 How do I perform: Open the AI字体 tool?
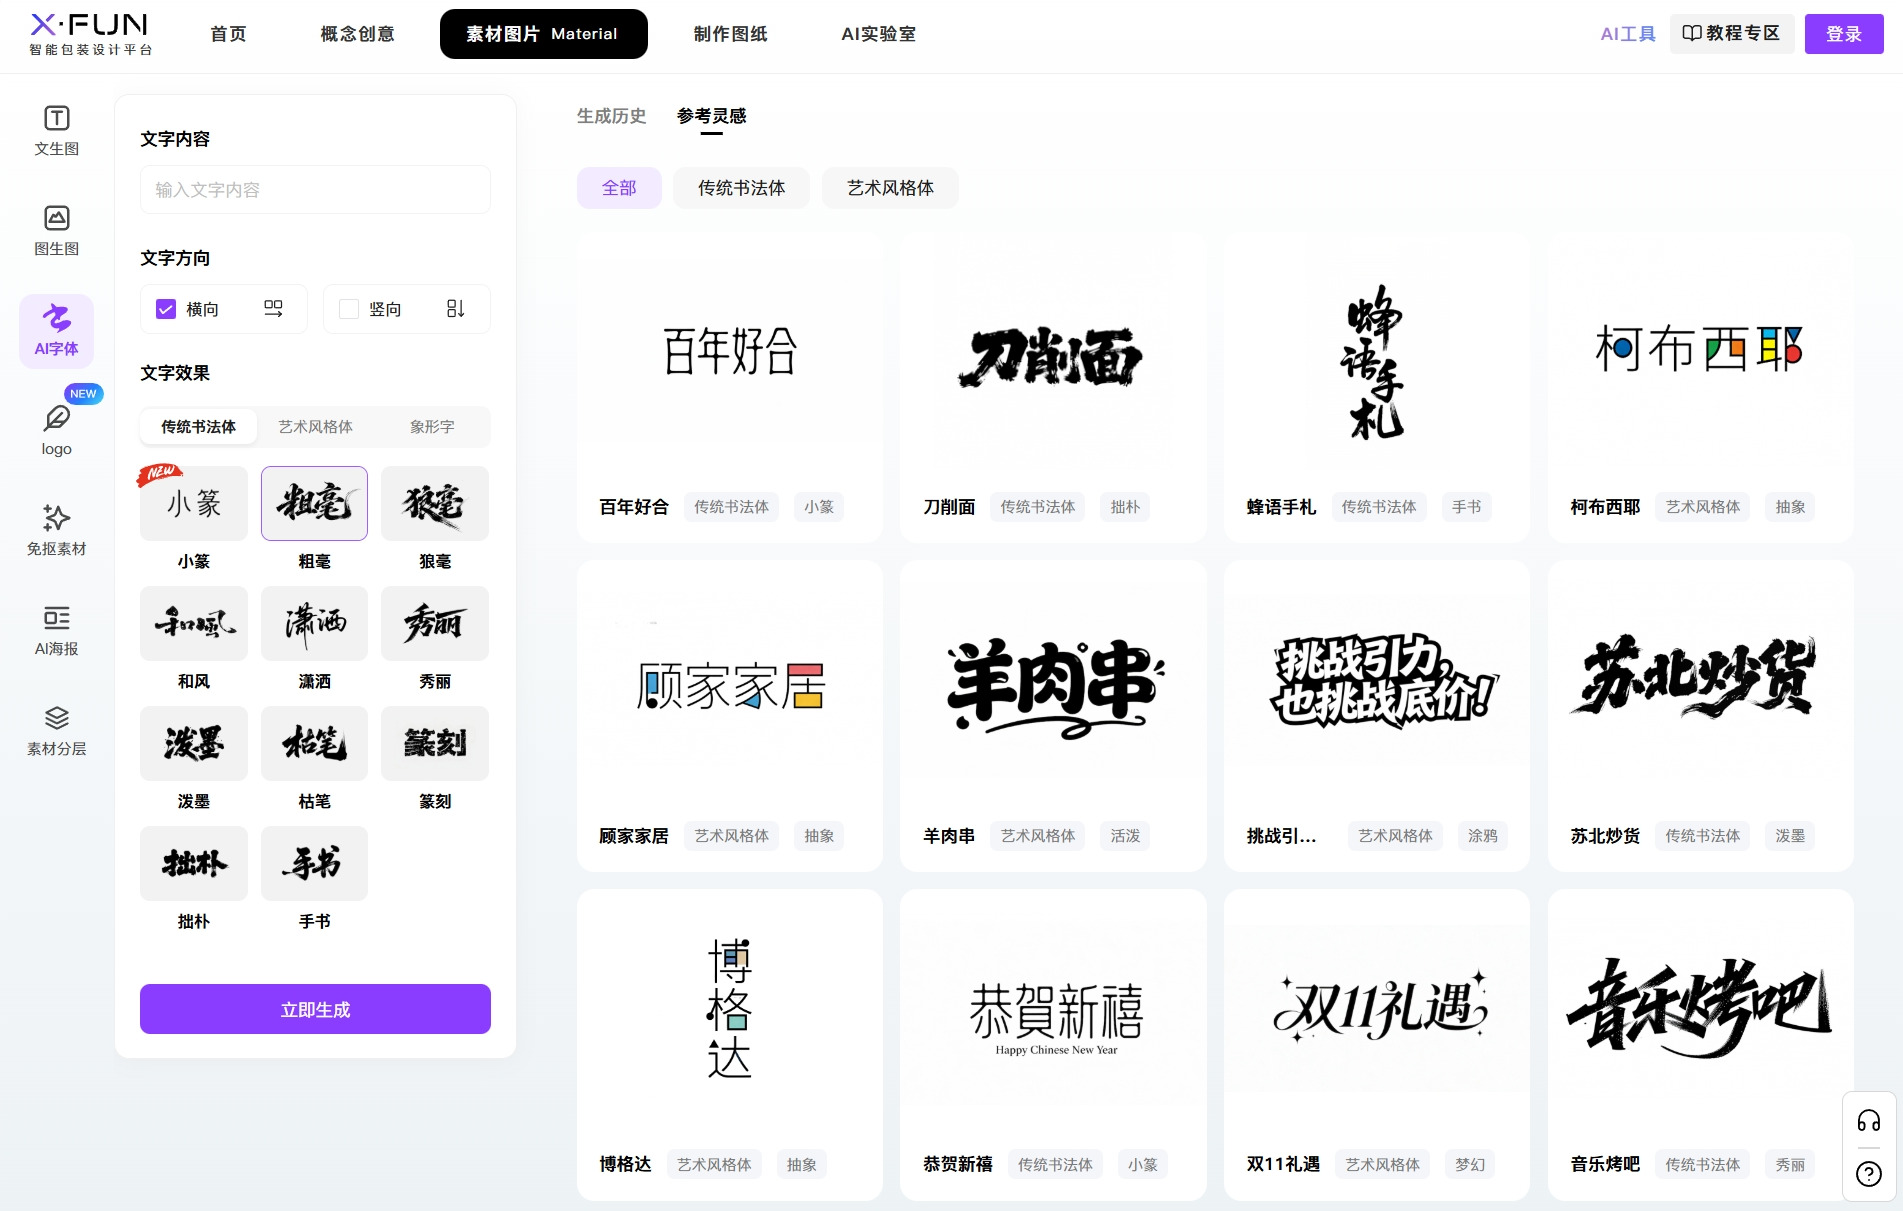56,330
